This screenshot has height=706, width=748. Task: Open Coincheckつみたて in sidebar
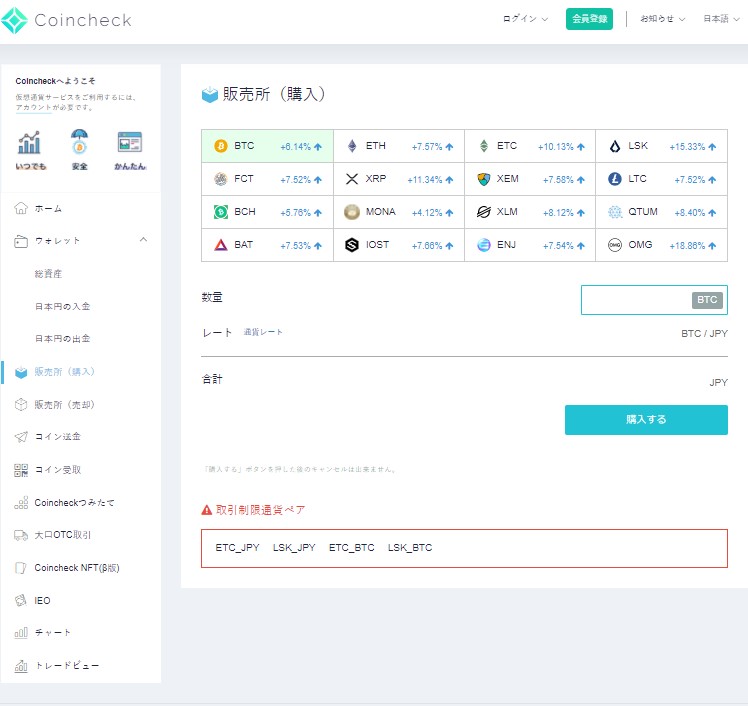coord(74,503)
